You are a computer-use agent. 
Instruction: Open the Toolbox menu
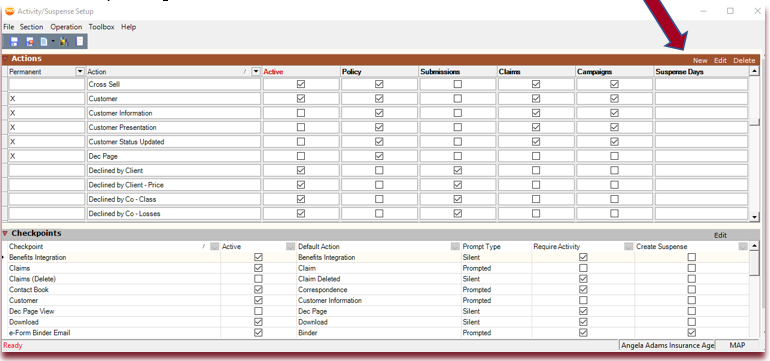coord(101,27)
